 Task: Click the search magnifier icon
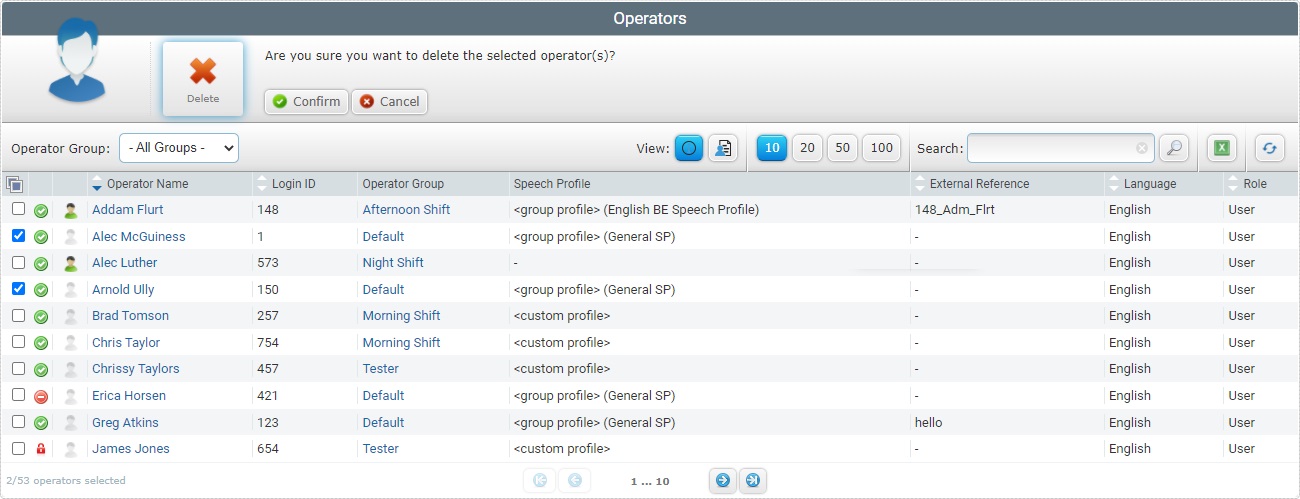coord(1174,148)
